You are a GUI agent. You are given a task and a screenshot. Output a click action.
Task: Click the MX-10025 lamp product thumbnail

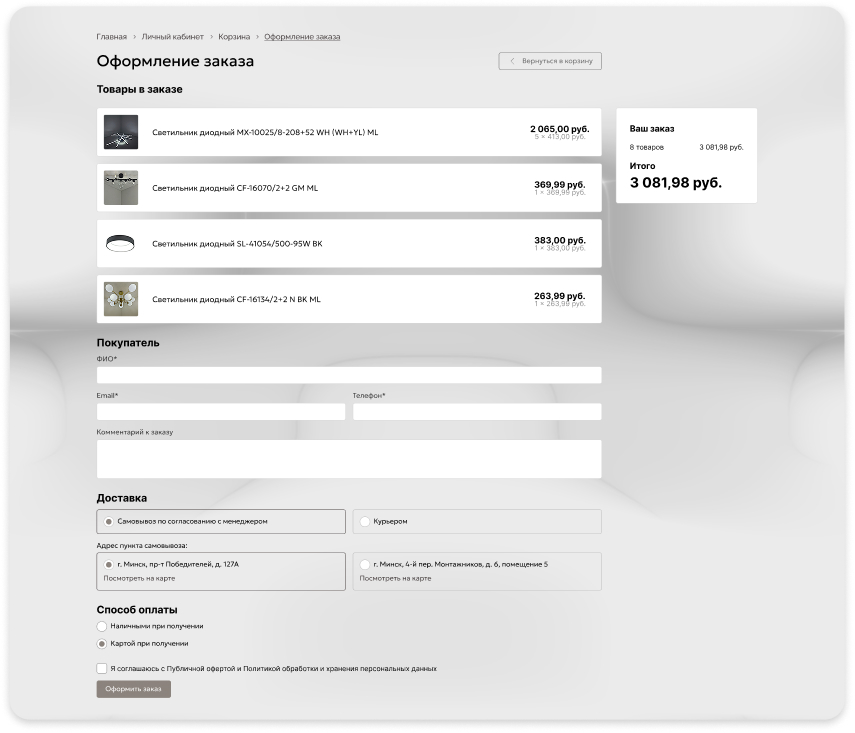coord(121,132)
